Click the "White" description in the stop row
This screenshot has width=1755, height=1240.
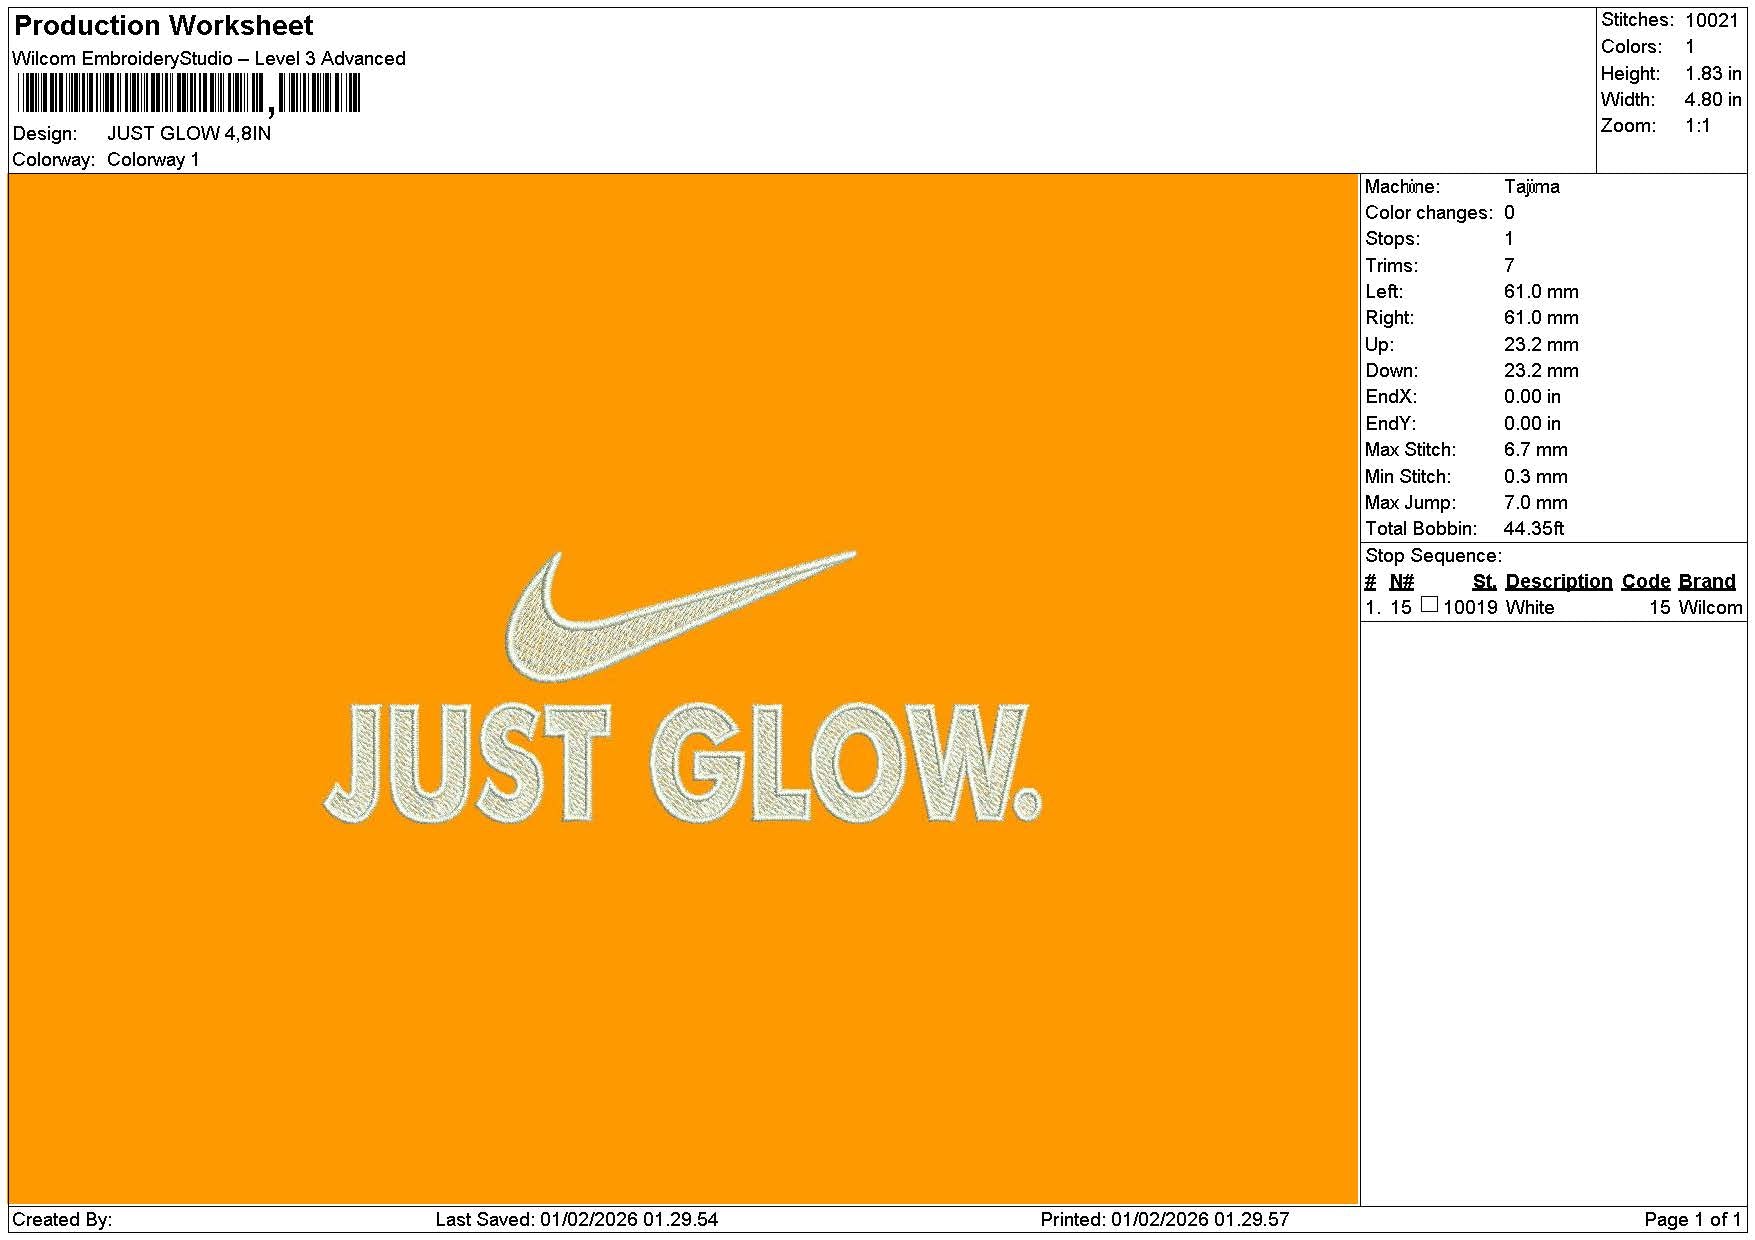tap(1530, 608)
